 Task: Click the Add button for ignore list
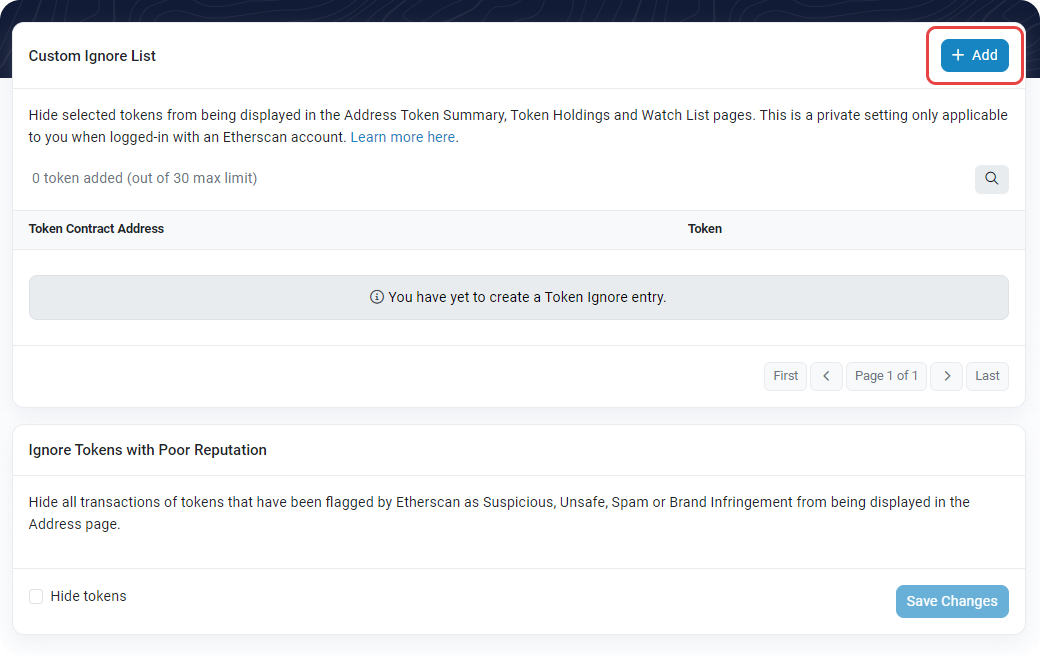tap(974, 55)
